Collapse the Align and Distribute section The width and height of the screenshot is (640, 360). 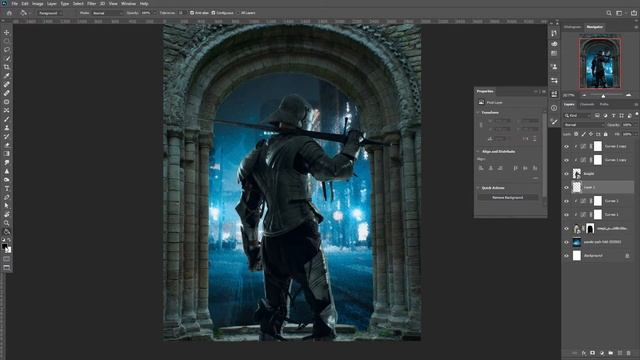coord(478,151)
